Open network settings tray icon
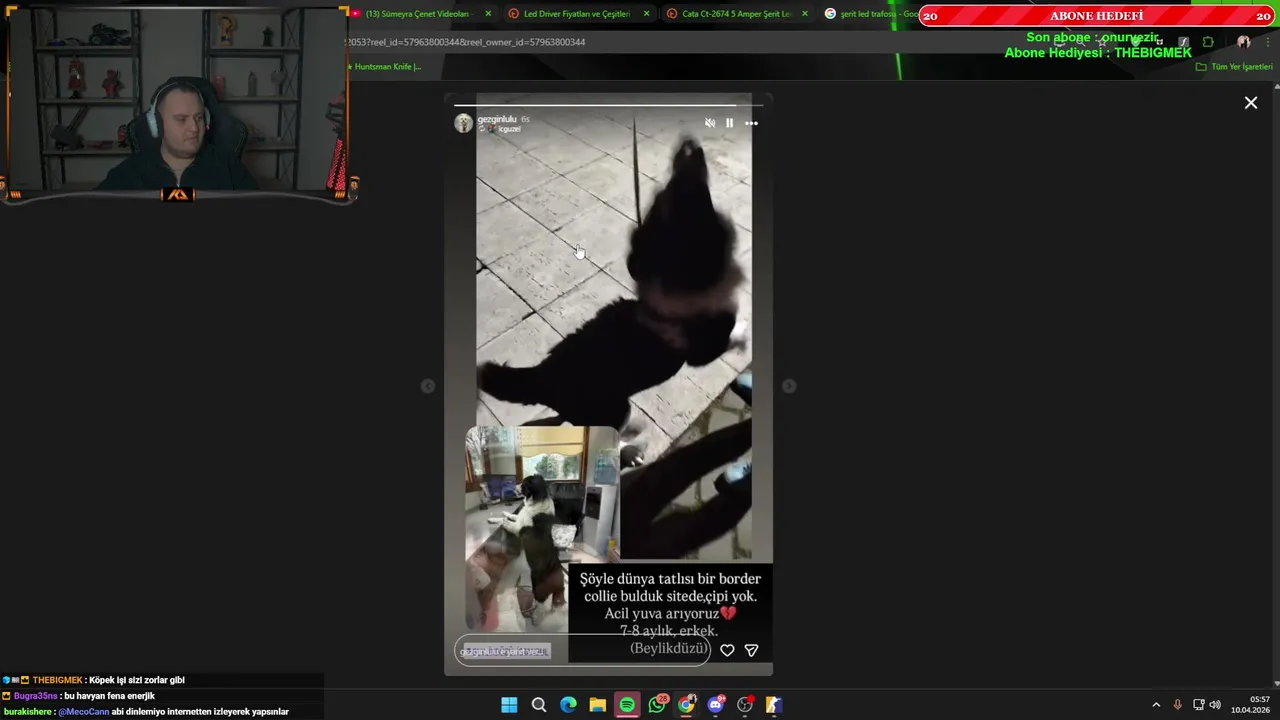 1198,705
